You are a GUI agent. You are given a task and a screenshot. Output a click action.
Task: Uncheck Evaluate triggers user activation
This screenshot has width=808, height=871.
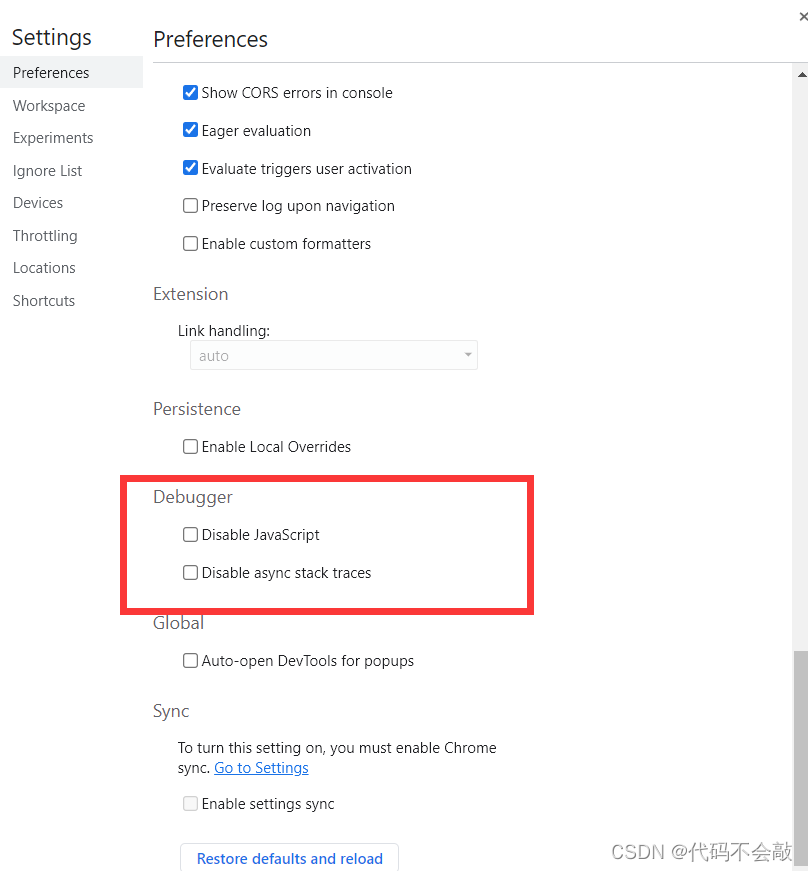pos(190,169)
